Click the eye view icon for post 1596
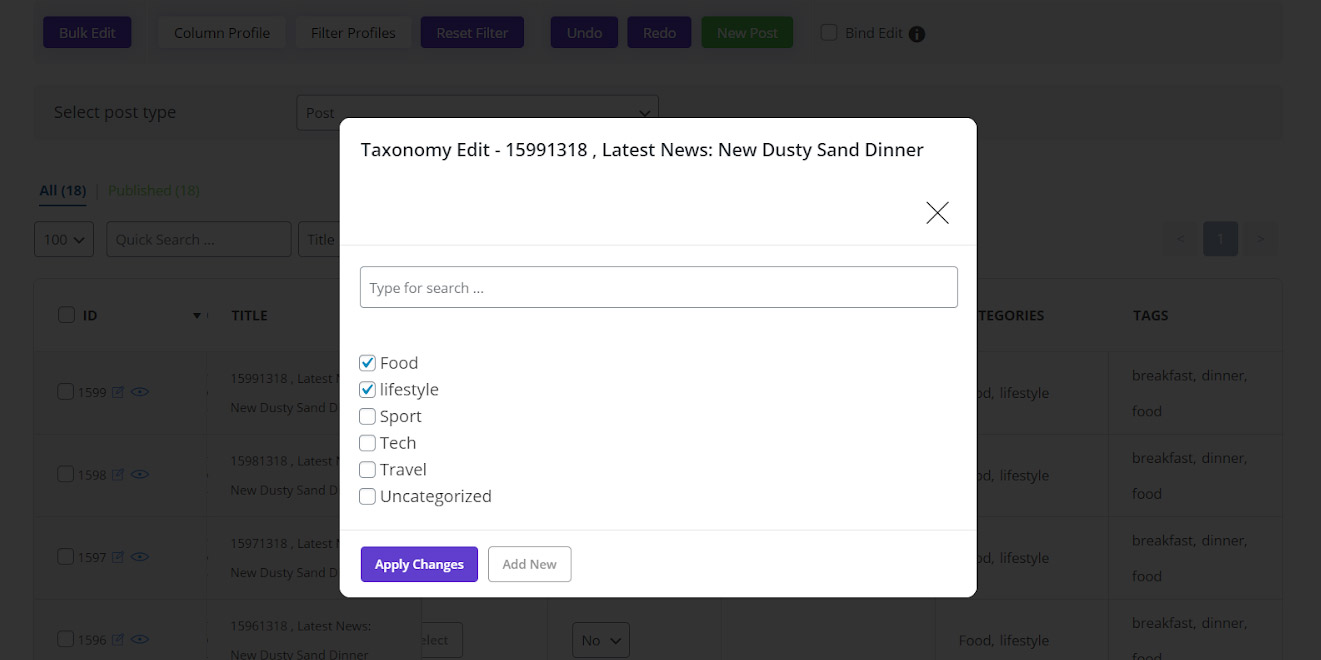This screenshot has height=660, width=1321. [x=140, y=640]
